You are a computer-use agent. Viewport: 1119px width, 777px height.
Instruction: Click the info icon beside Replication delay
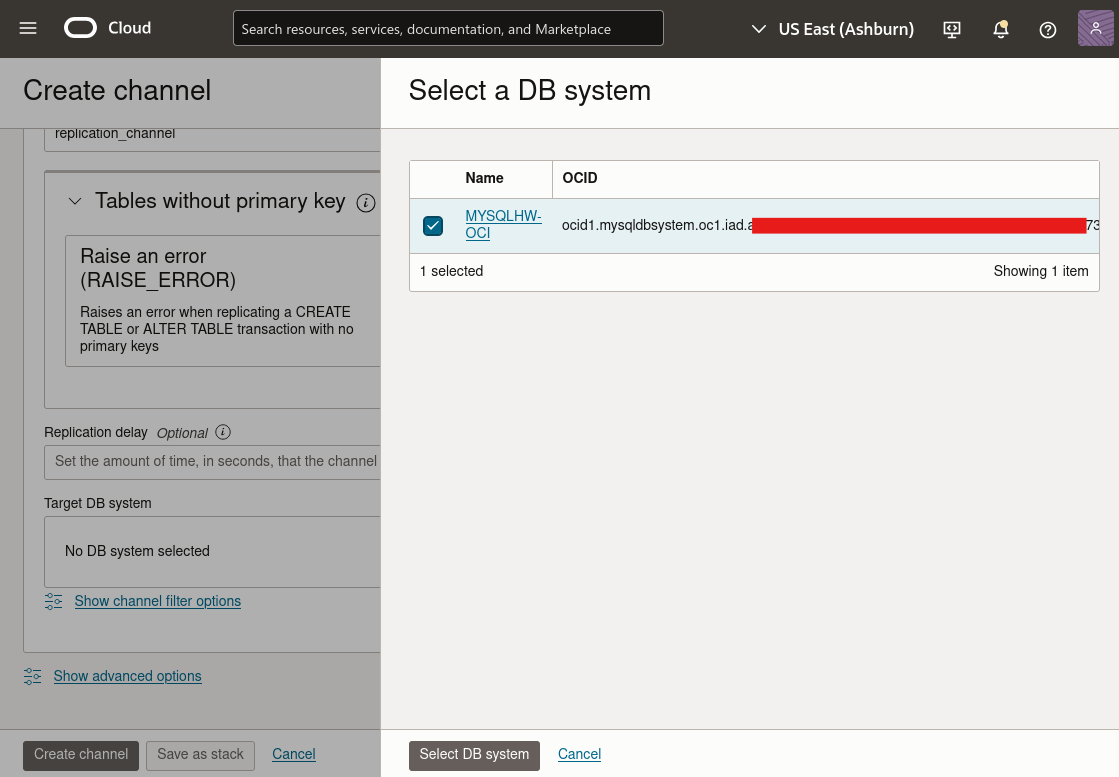pos(222,432)
